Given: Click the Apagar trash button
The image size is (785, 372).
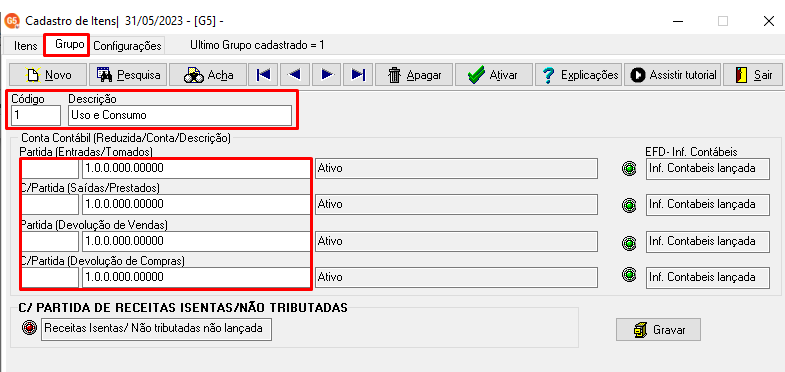Looking at the screenshot, I should click(x=414, y=75).
